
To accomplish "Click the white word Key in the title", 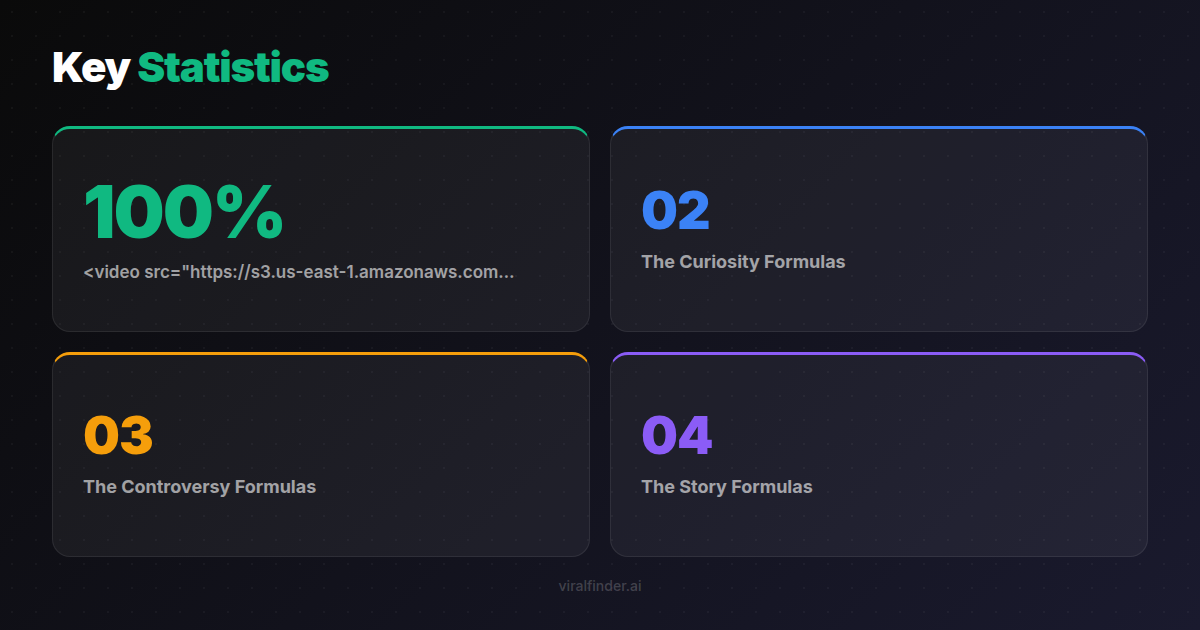I will (x=91, y=68).
